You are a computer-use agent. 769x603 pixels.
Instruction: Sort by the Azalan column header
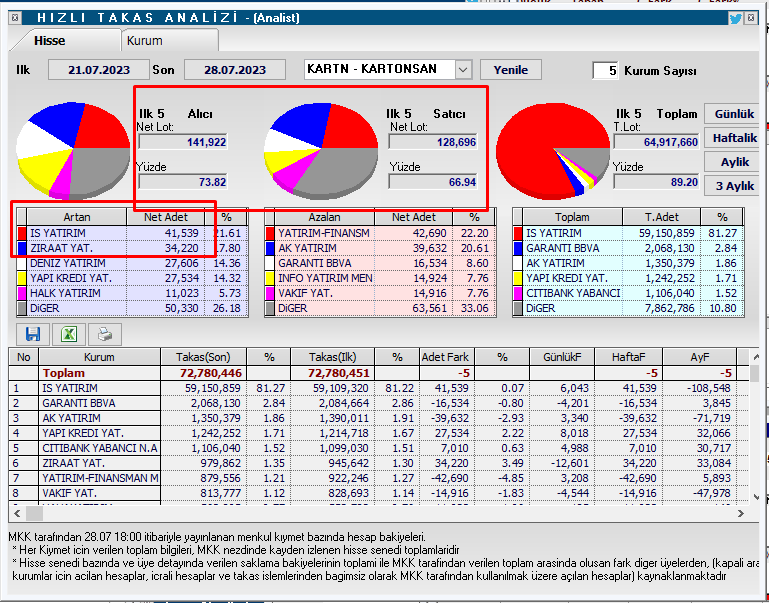pyautogui.click(x=324, y=217)
